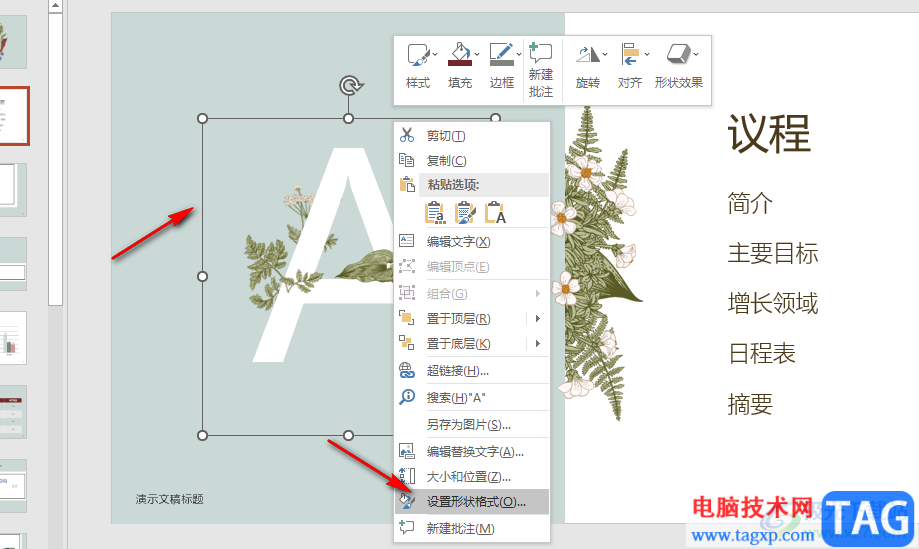Paste as picture icon
The image size is (919, 549).
click(x=465, y=213)
